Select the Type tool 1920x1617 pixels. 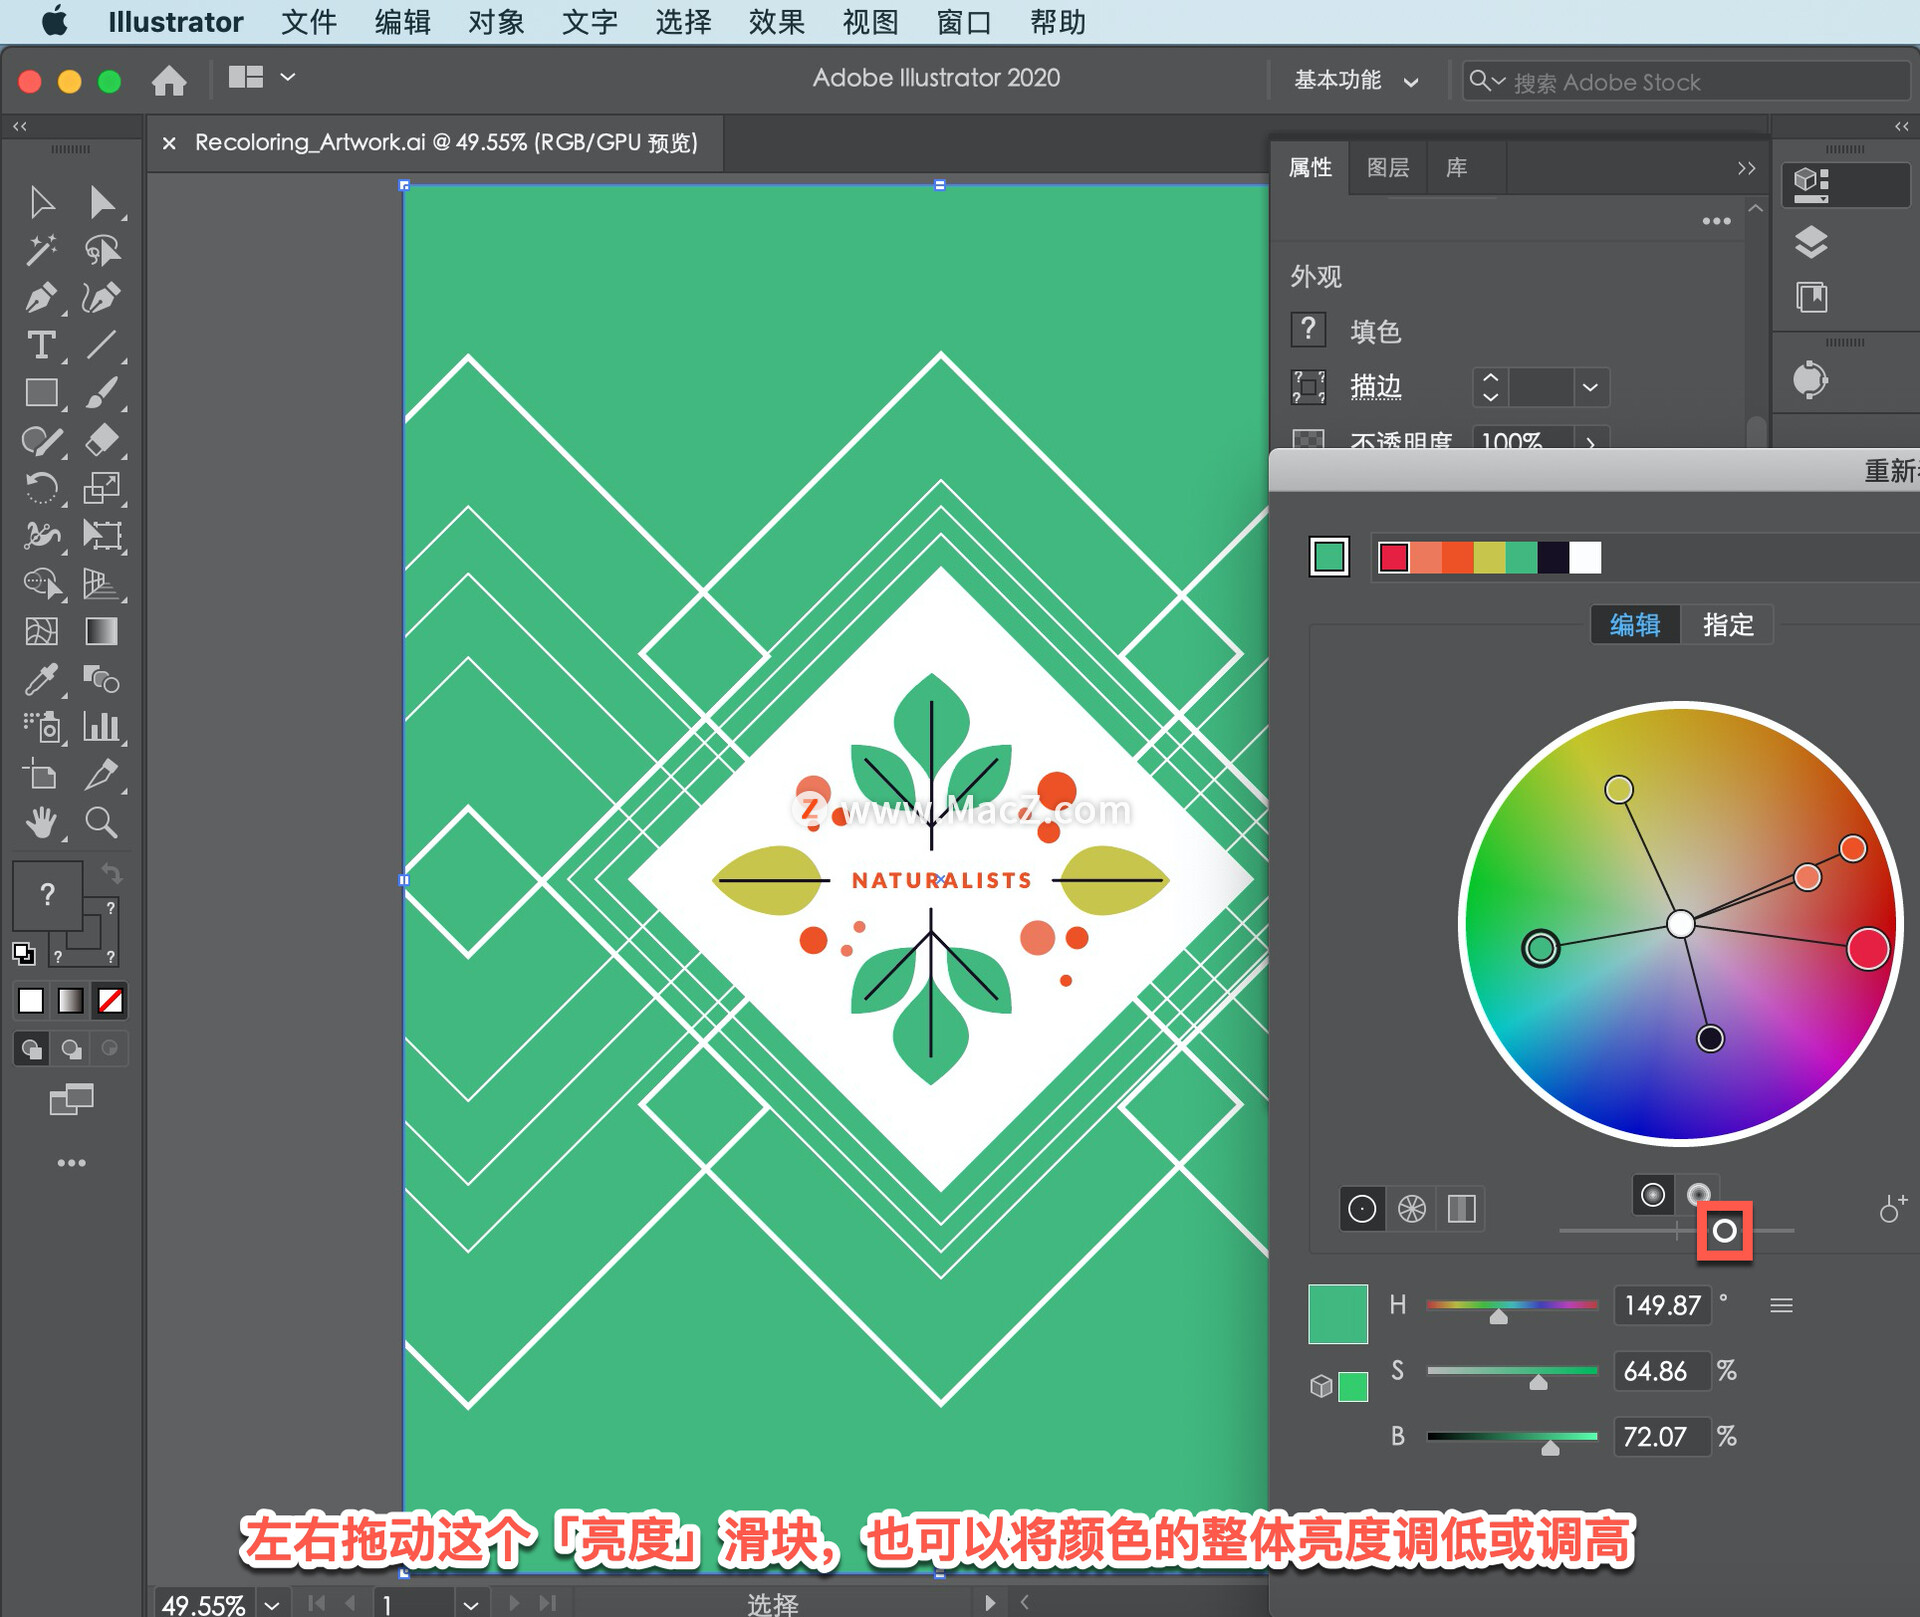(x=40, y=345)
